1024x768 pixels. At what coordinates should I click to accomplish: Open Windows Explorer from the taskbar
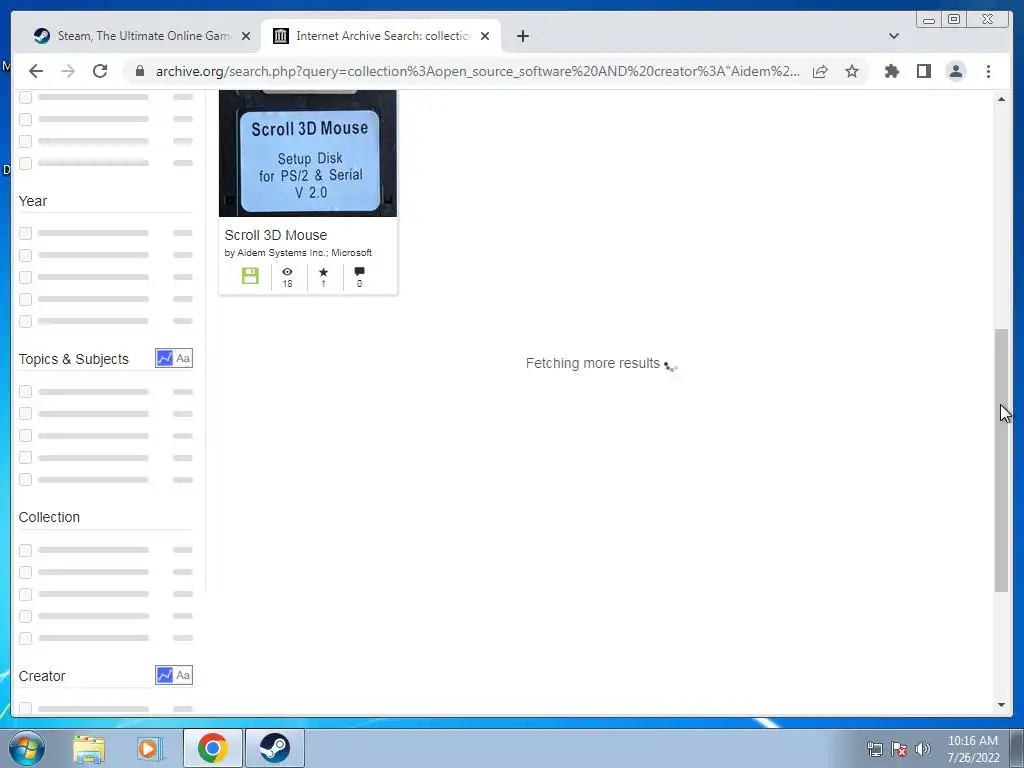click(x=89, y=748)
